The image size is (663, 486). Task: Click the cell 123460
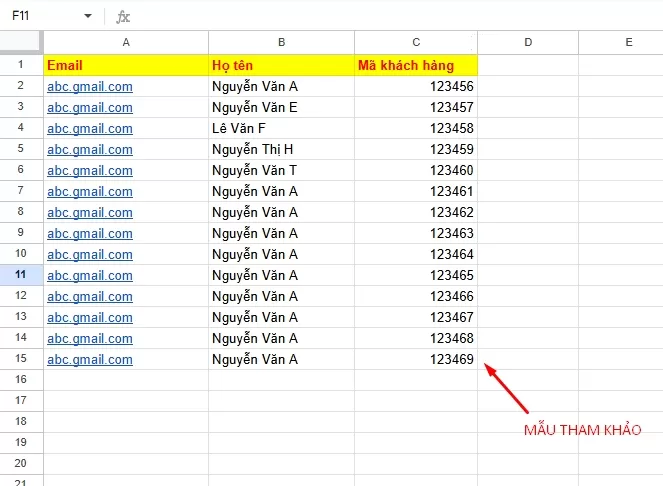coord(416,170)
